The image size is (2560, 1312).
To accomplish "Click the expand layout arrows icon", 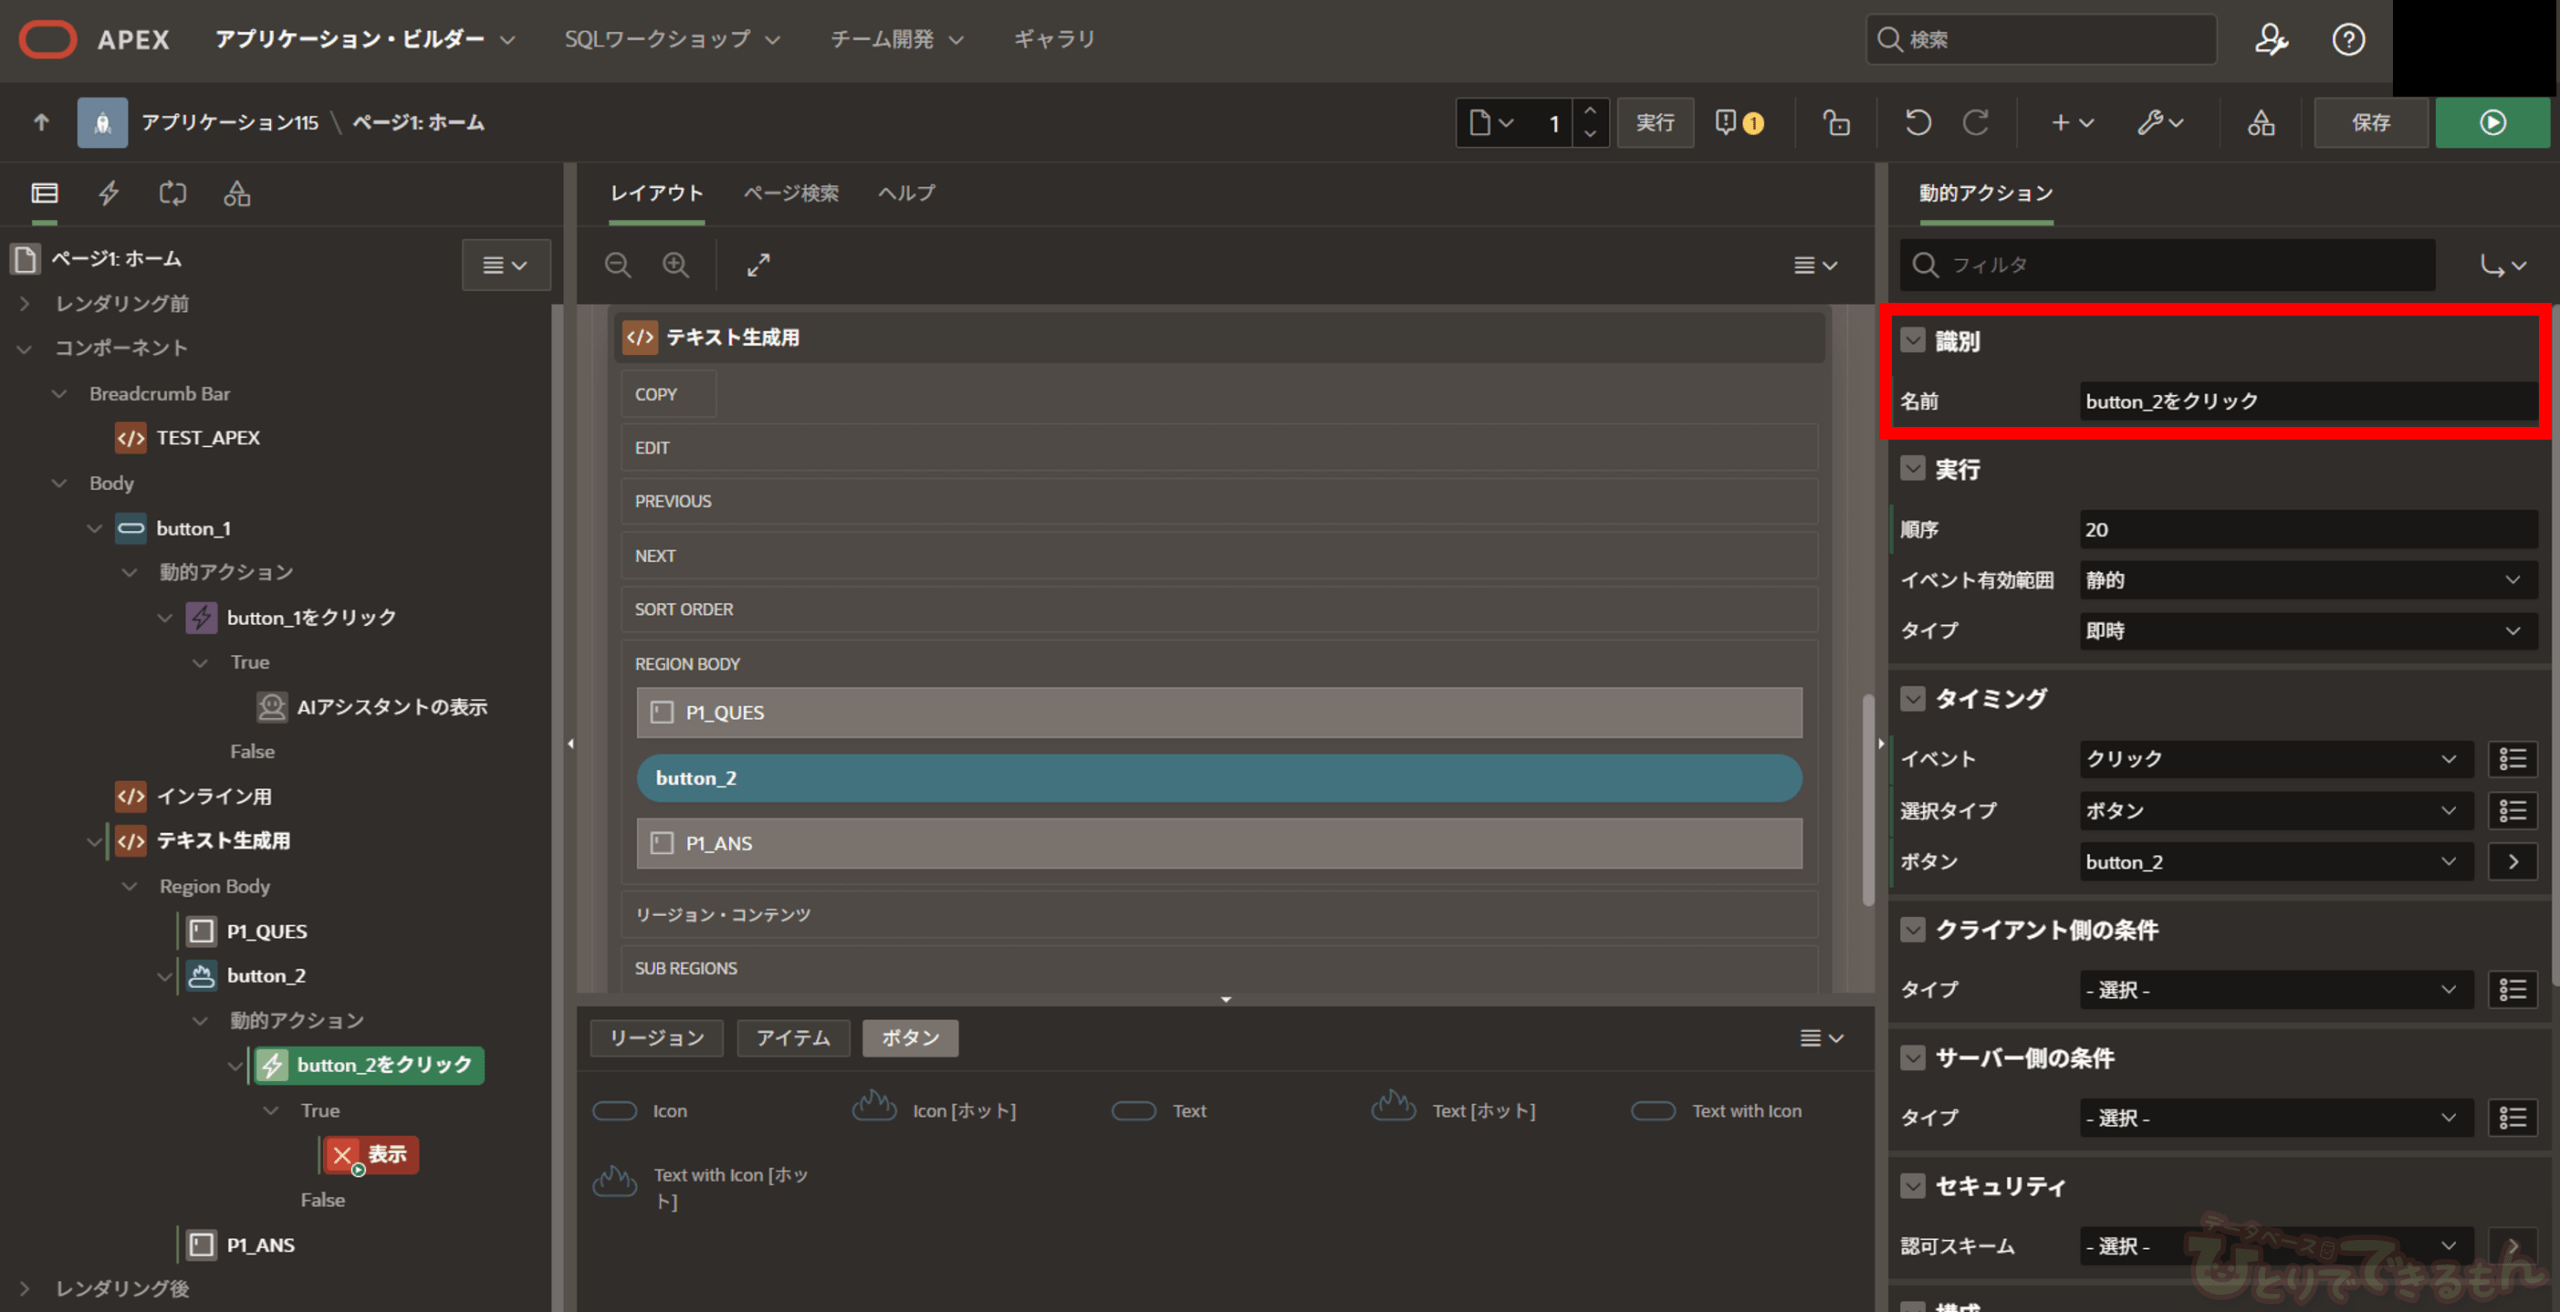I will [758, 265].
